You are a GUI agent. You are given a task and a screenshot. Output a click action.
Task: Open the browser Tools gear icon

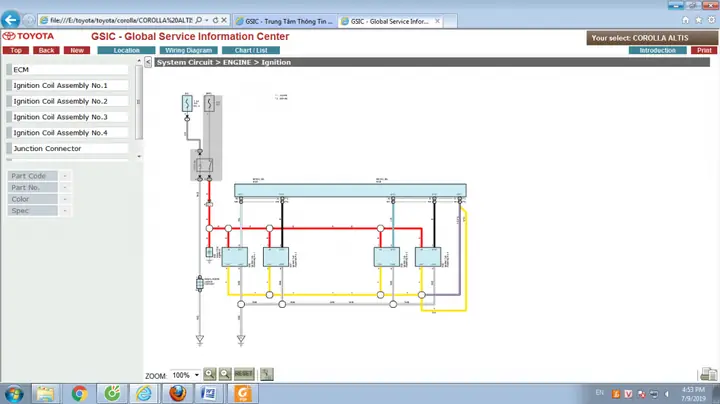pyautogui.click(x=711, y=20)
